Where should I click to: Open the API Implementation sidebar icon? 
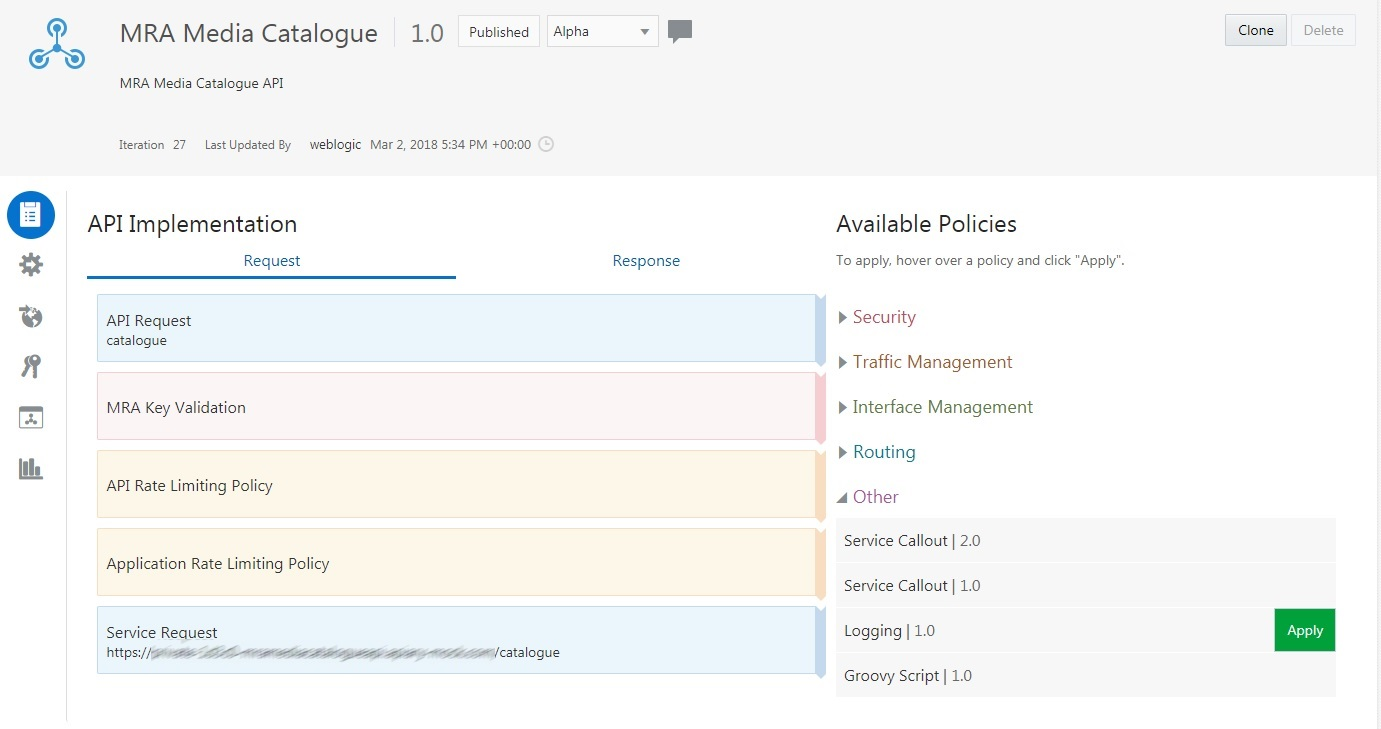[x=31, y=214]
